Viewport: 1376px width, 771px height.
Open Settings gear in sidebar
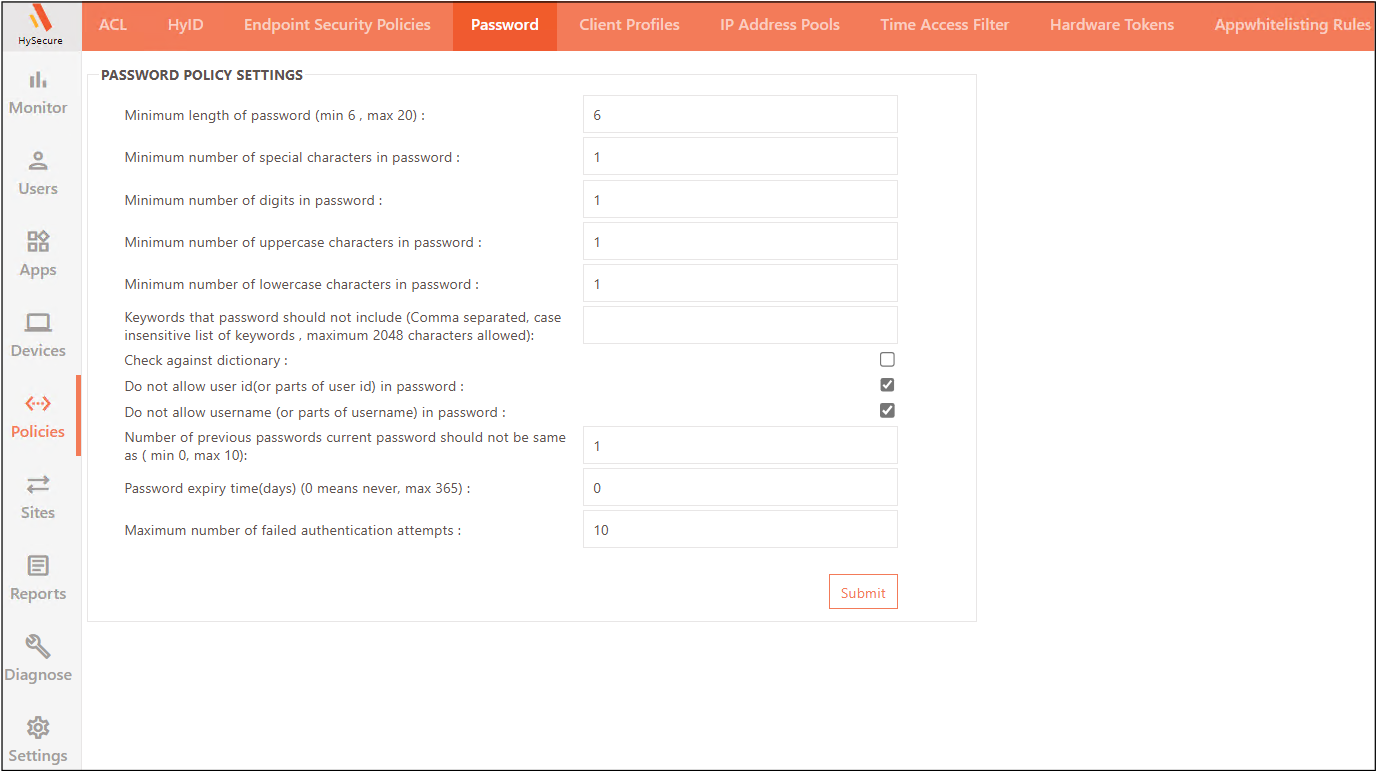coord(38,740)
